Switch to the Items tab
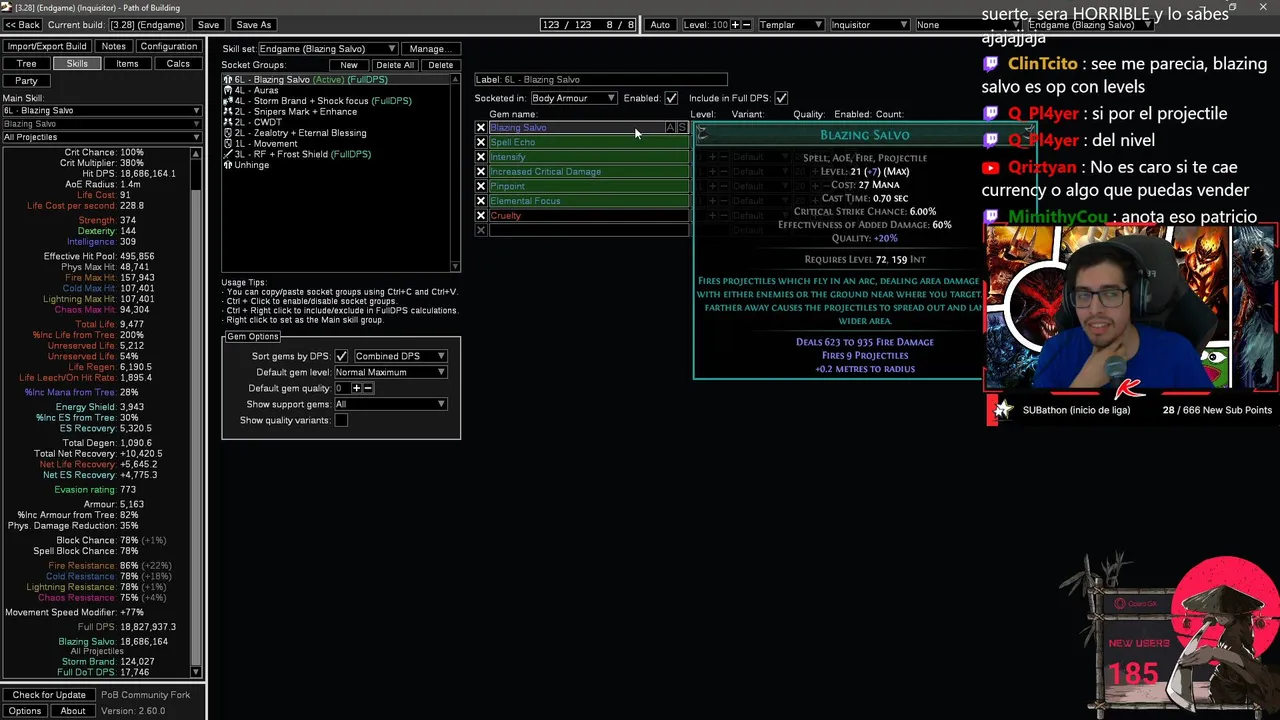The height and width of the screenshot is (720, 1280). (x=127, y=63)
